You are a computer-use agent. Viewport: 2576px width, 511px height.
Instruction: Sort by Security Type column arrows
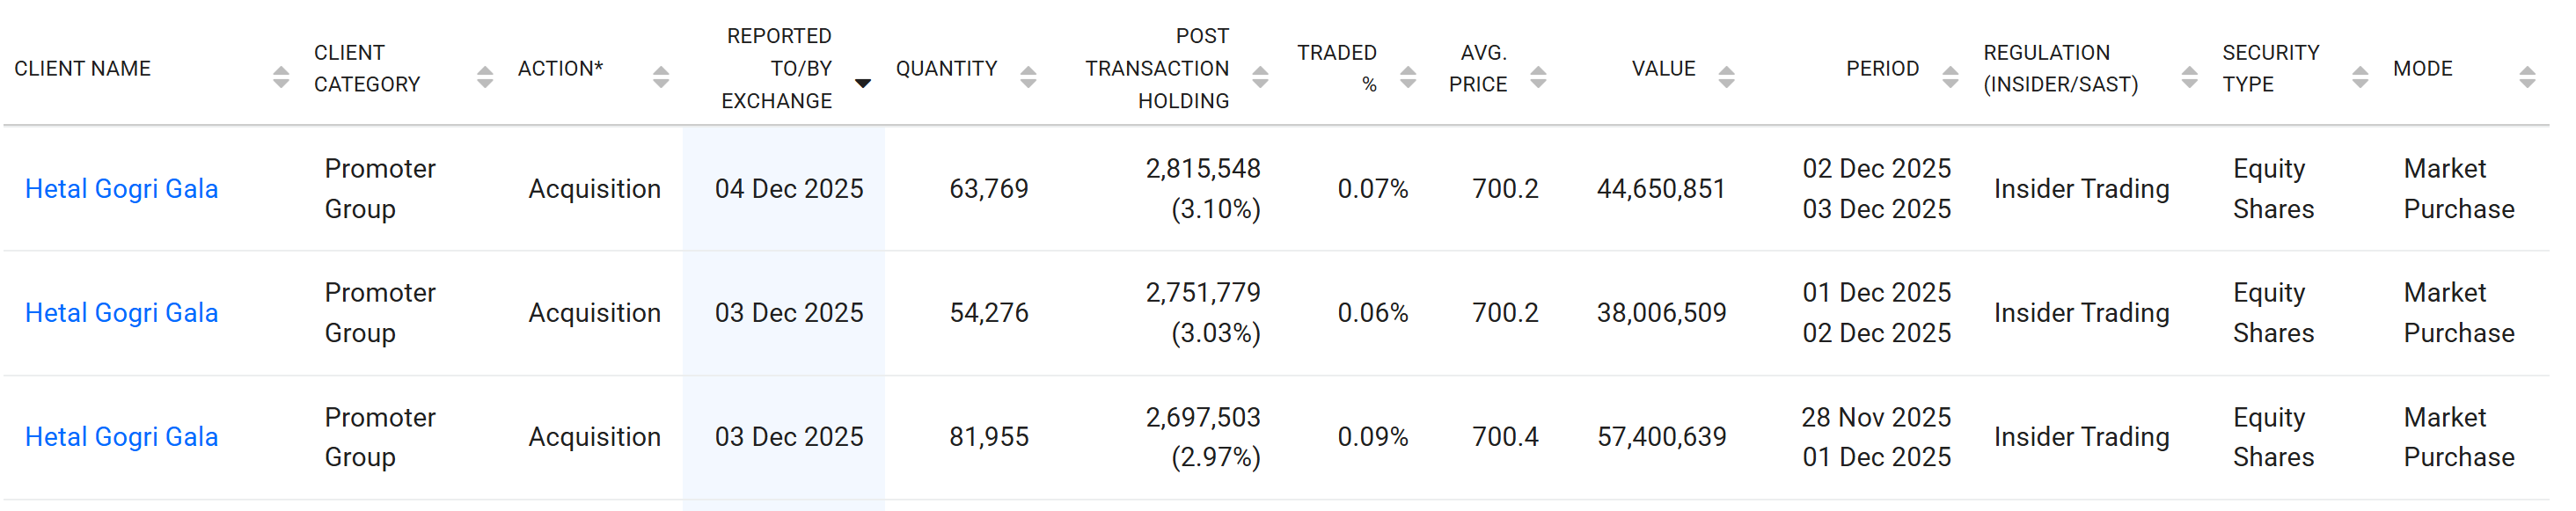2360,77
